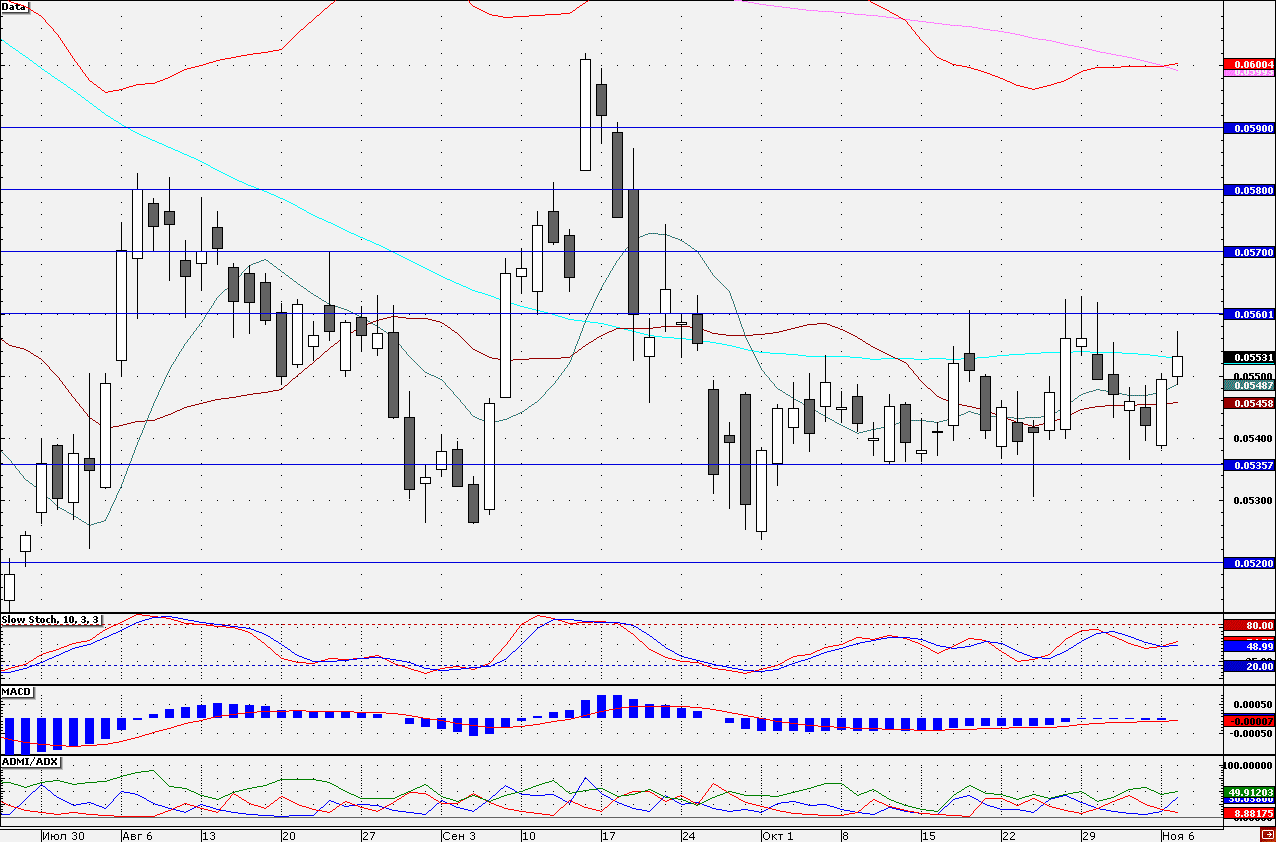Click the Авг 6 date label
Screen dimensions: 1276x842
[138, 835]
